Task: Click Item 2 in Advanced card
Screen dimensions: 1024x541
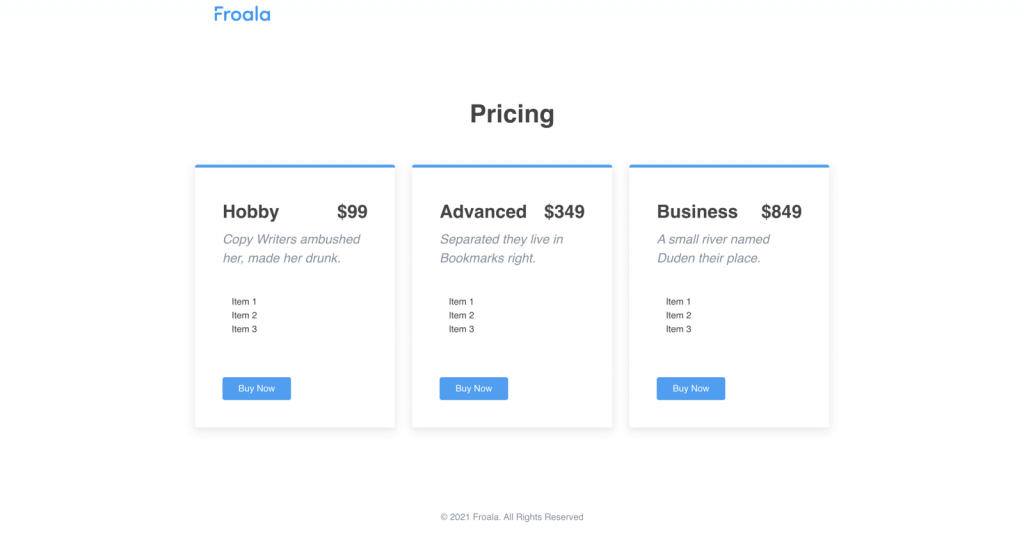Action: point(461,316)
